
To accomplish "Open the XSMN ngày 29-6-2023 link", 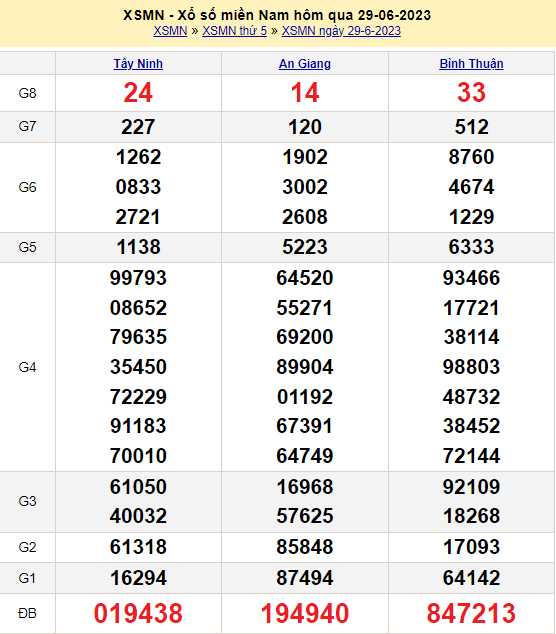I will pos(341,31).
